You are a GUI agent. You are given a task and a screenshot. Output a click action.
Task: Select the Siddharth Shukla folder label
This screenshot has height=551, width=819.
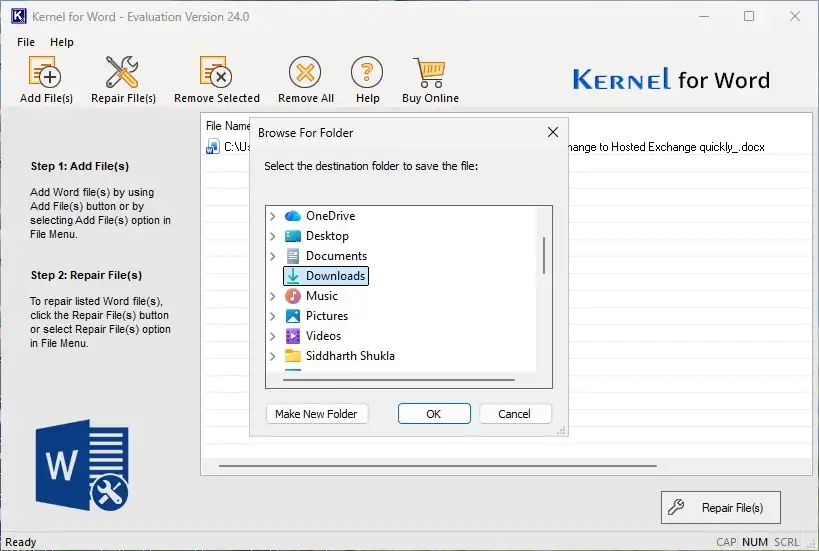350,356
